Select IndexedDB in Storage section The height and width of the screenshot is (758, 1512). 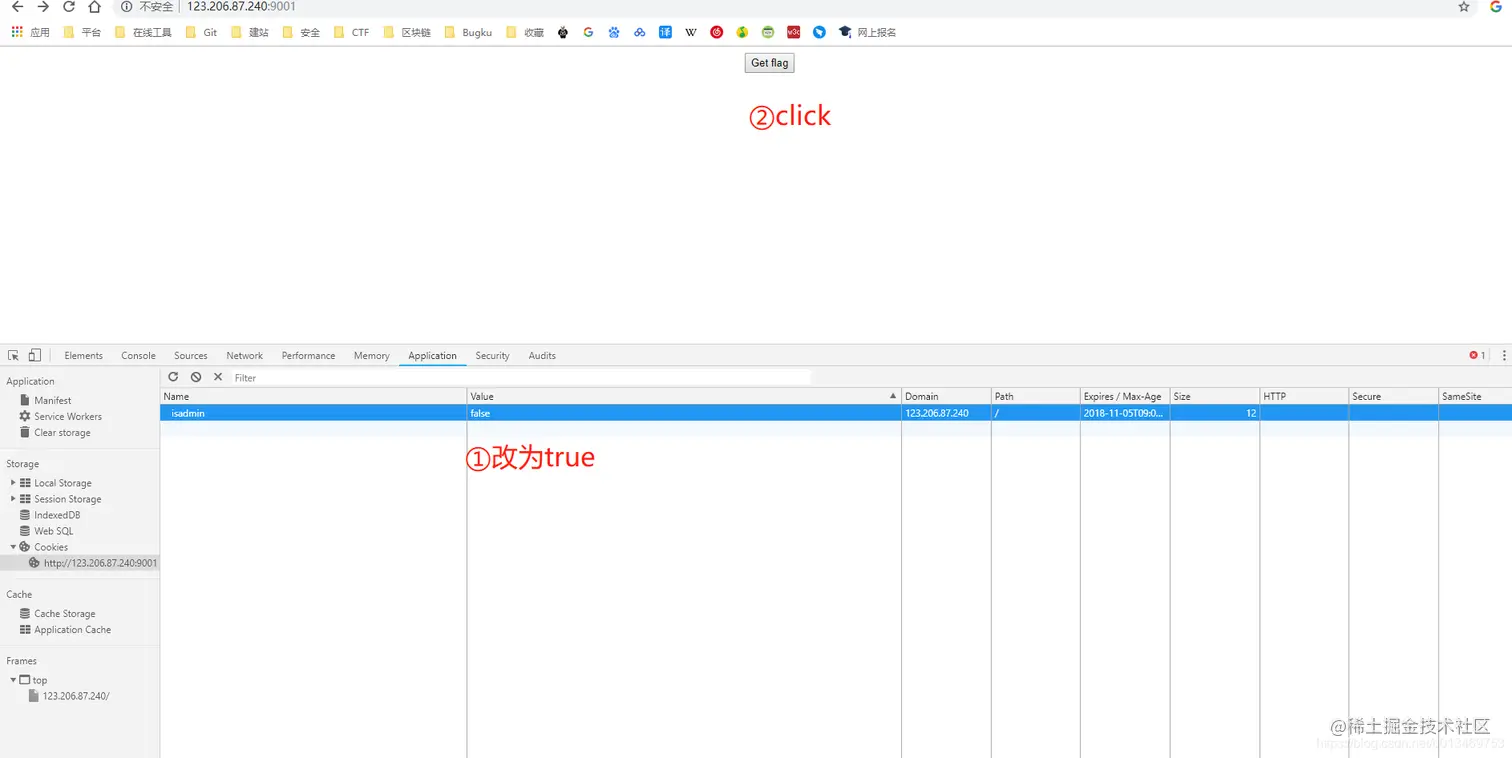point(57,515)
